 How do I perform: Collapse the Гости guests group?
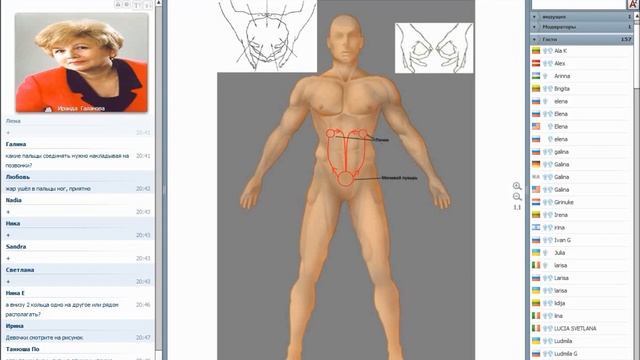pos(534,40)
